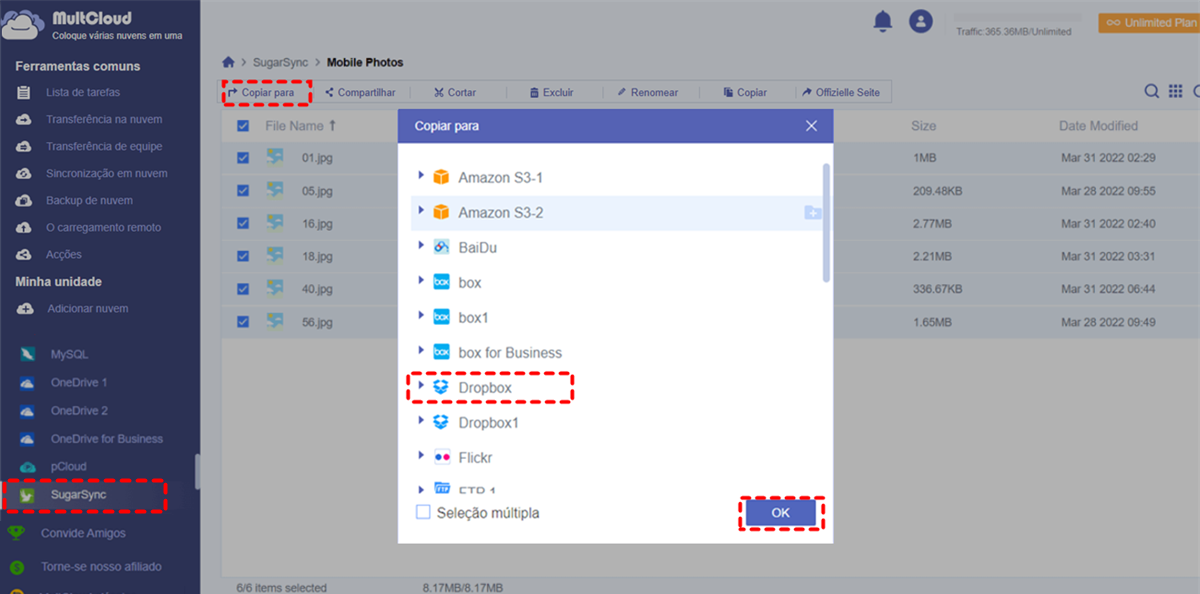This screenshot has width=1200, height=594.
Task: Click the Dropbox logo icon
Action: point(441,387)
